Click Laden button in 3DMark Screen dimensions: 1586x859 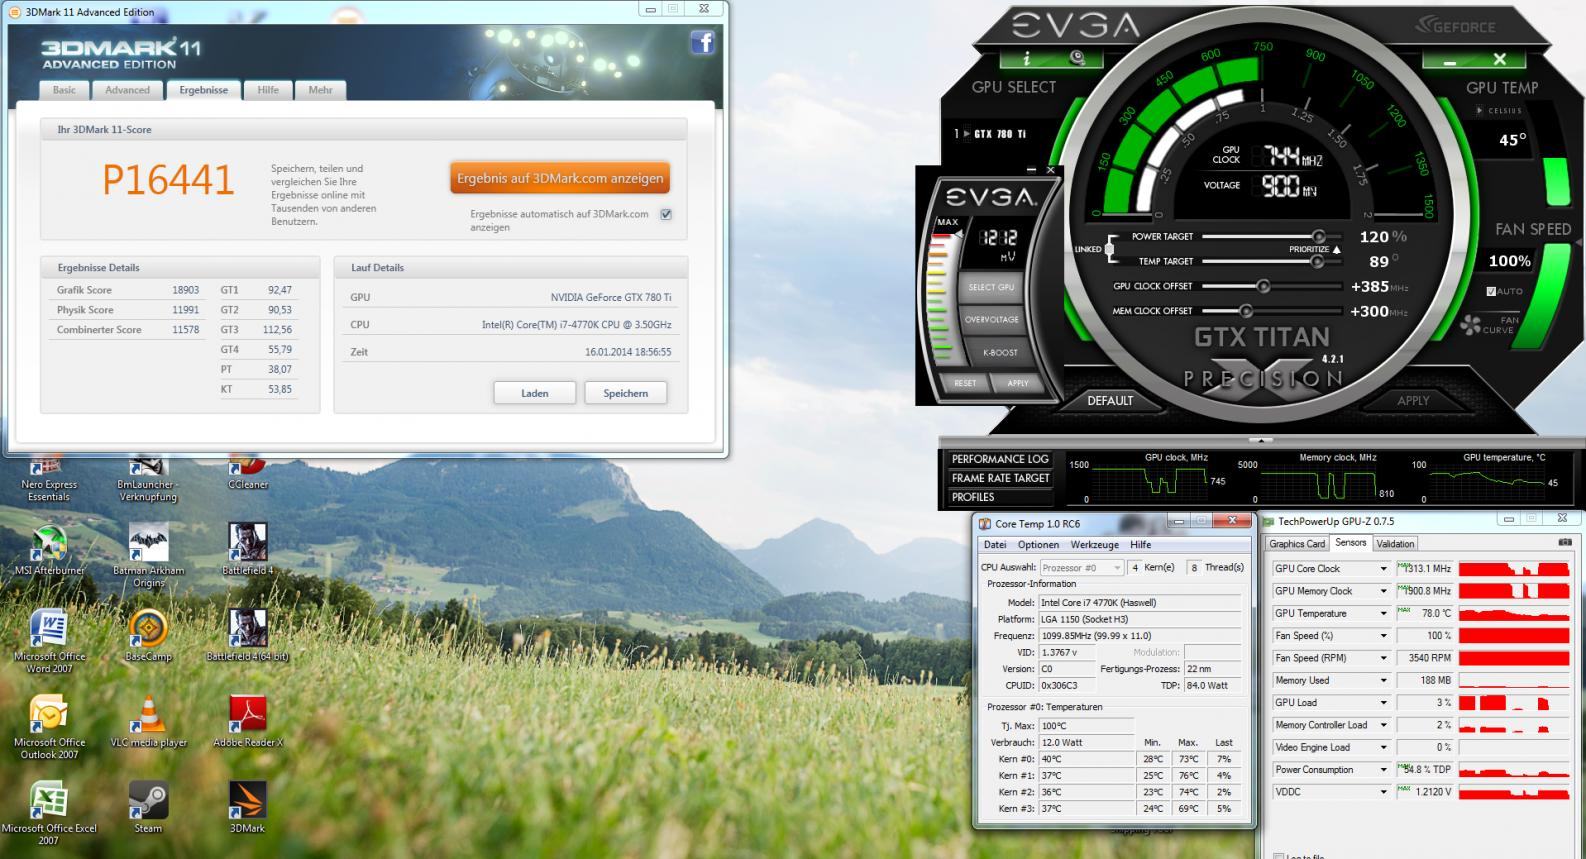pos(534,393)
